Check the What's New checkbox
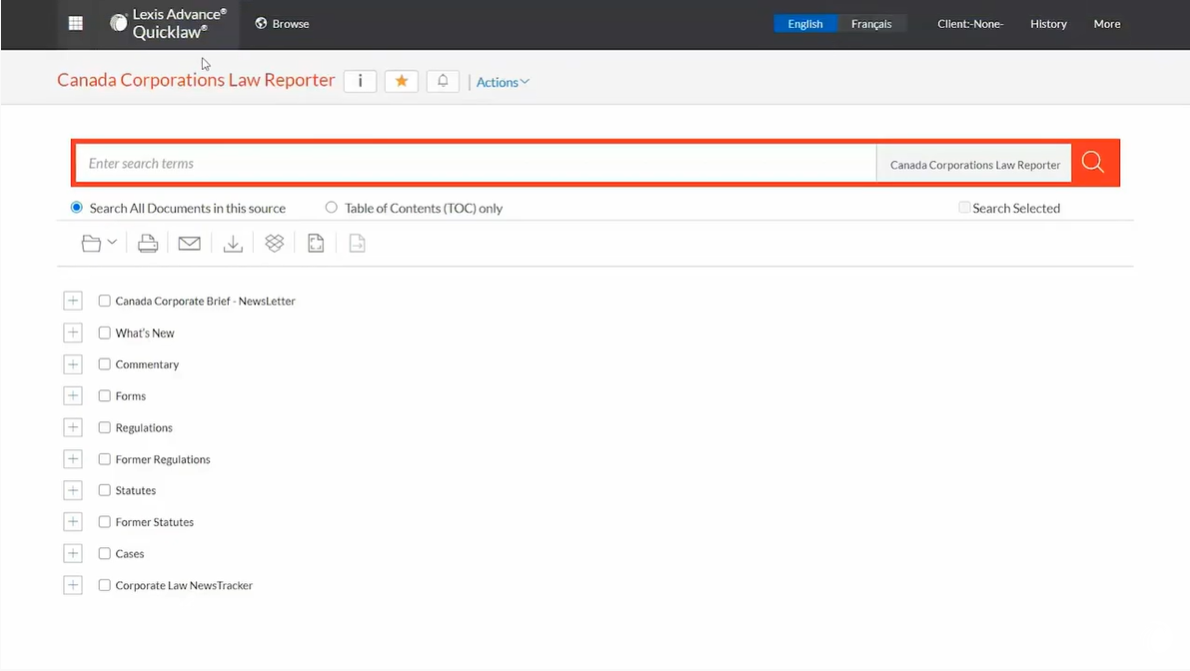Image resolution: width=1190 pixels, height=671 pixels. coord(105,332)
